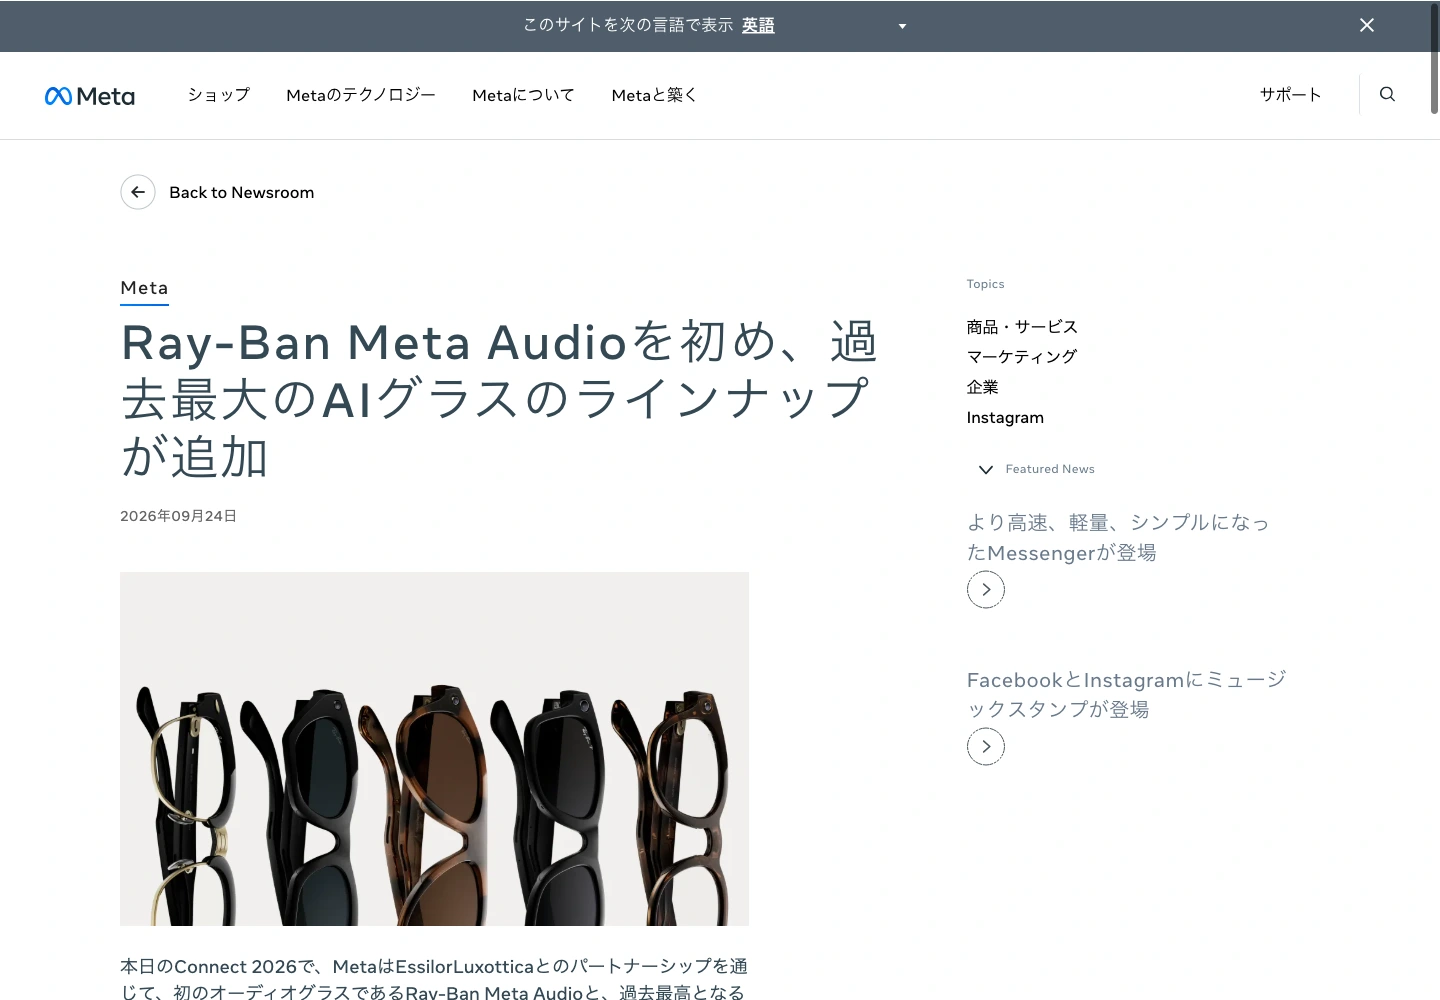Click the page vertical scrollbar thumb
The width and height of the screenshot is (1440, 1000).
1435,58
